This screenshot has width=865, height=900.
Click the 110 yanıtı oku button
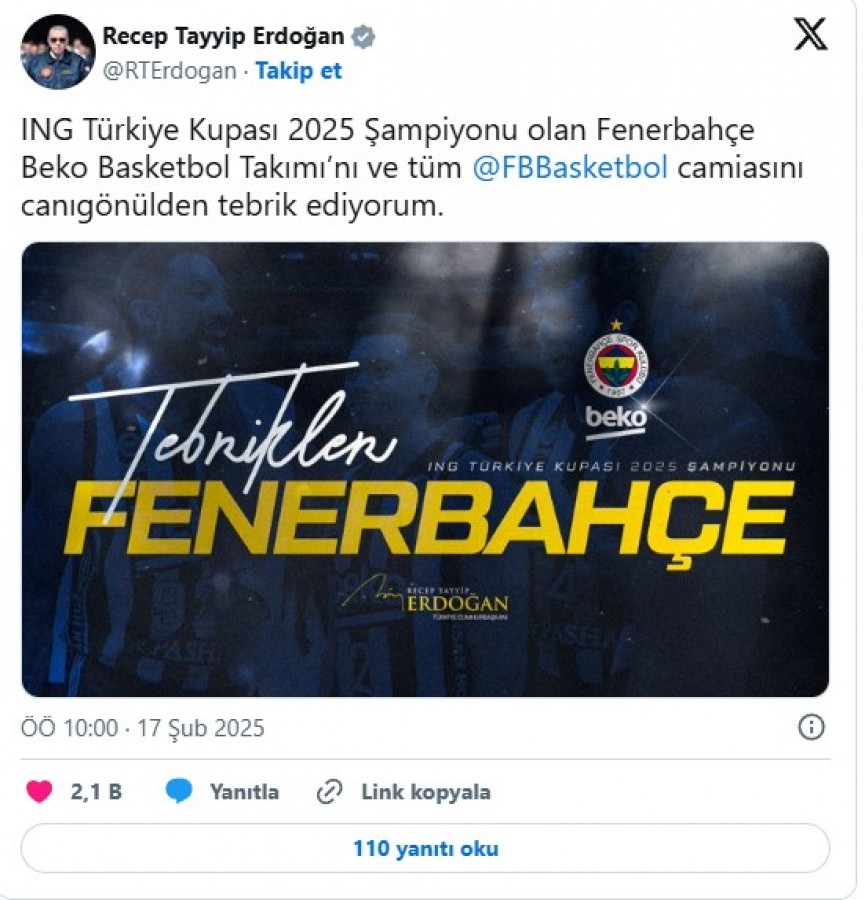(x=425, y=848)
